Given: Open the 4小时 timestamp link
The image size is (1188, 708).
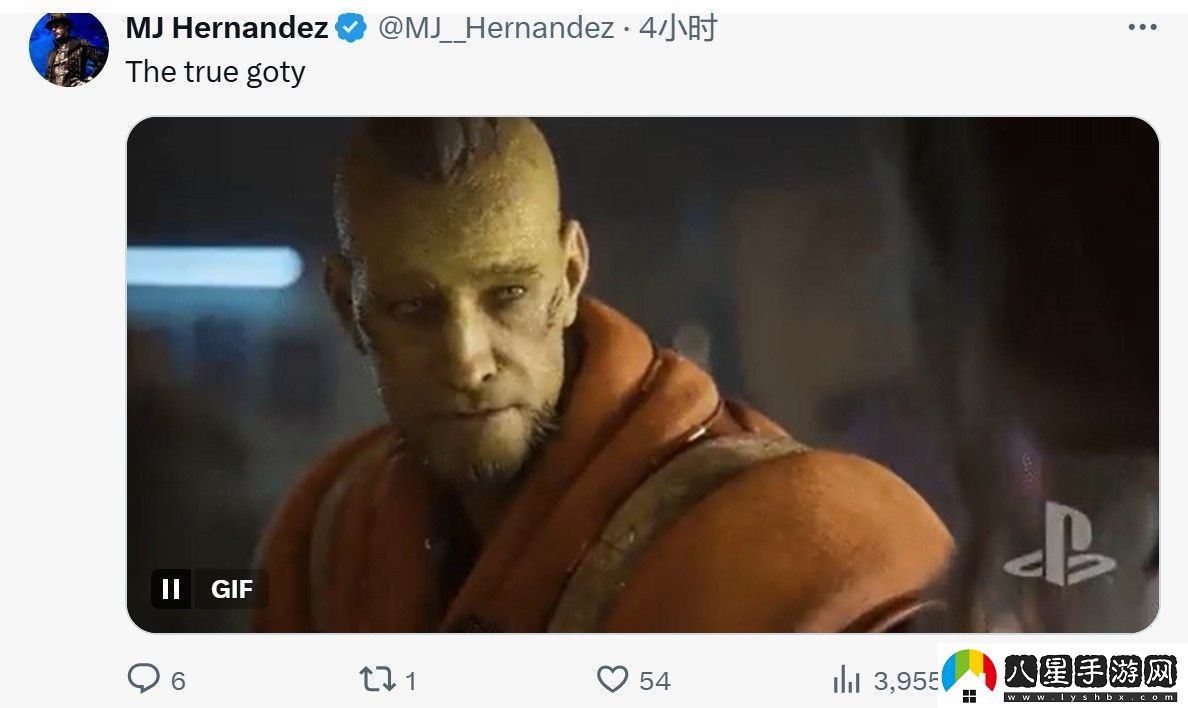Looking at the screenshot, I should 677,29.
